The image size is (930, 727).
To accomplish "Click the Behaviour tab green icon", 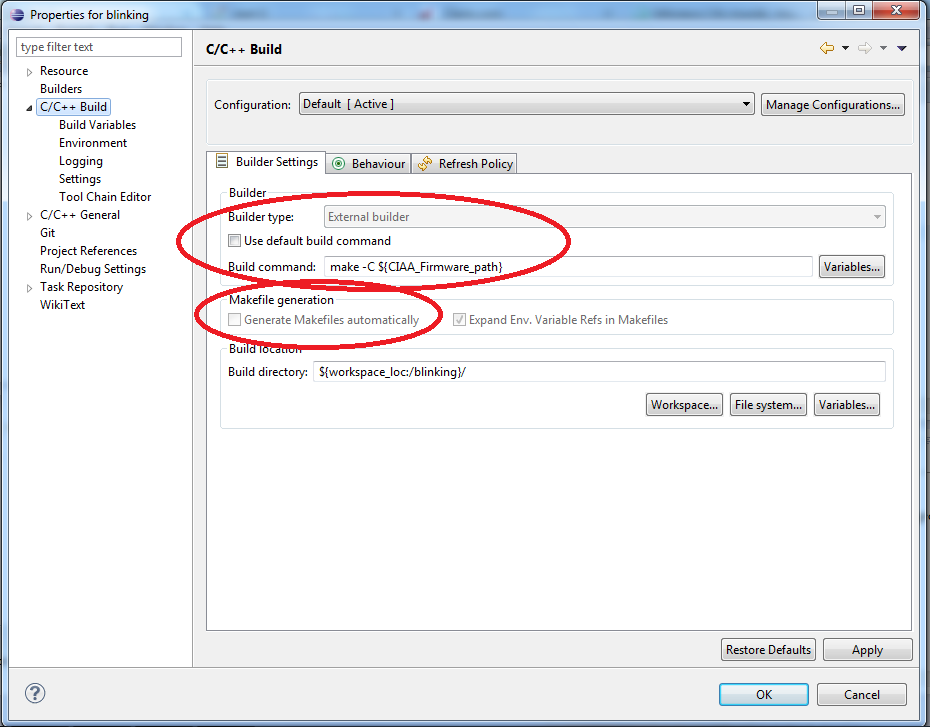I will [x=338, y=164].
